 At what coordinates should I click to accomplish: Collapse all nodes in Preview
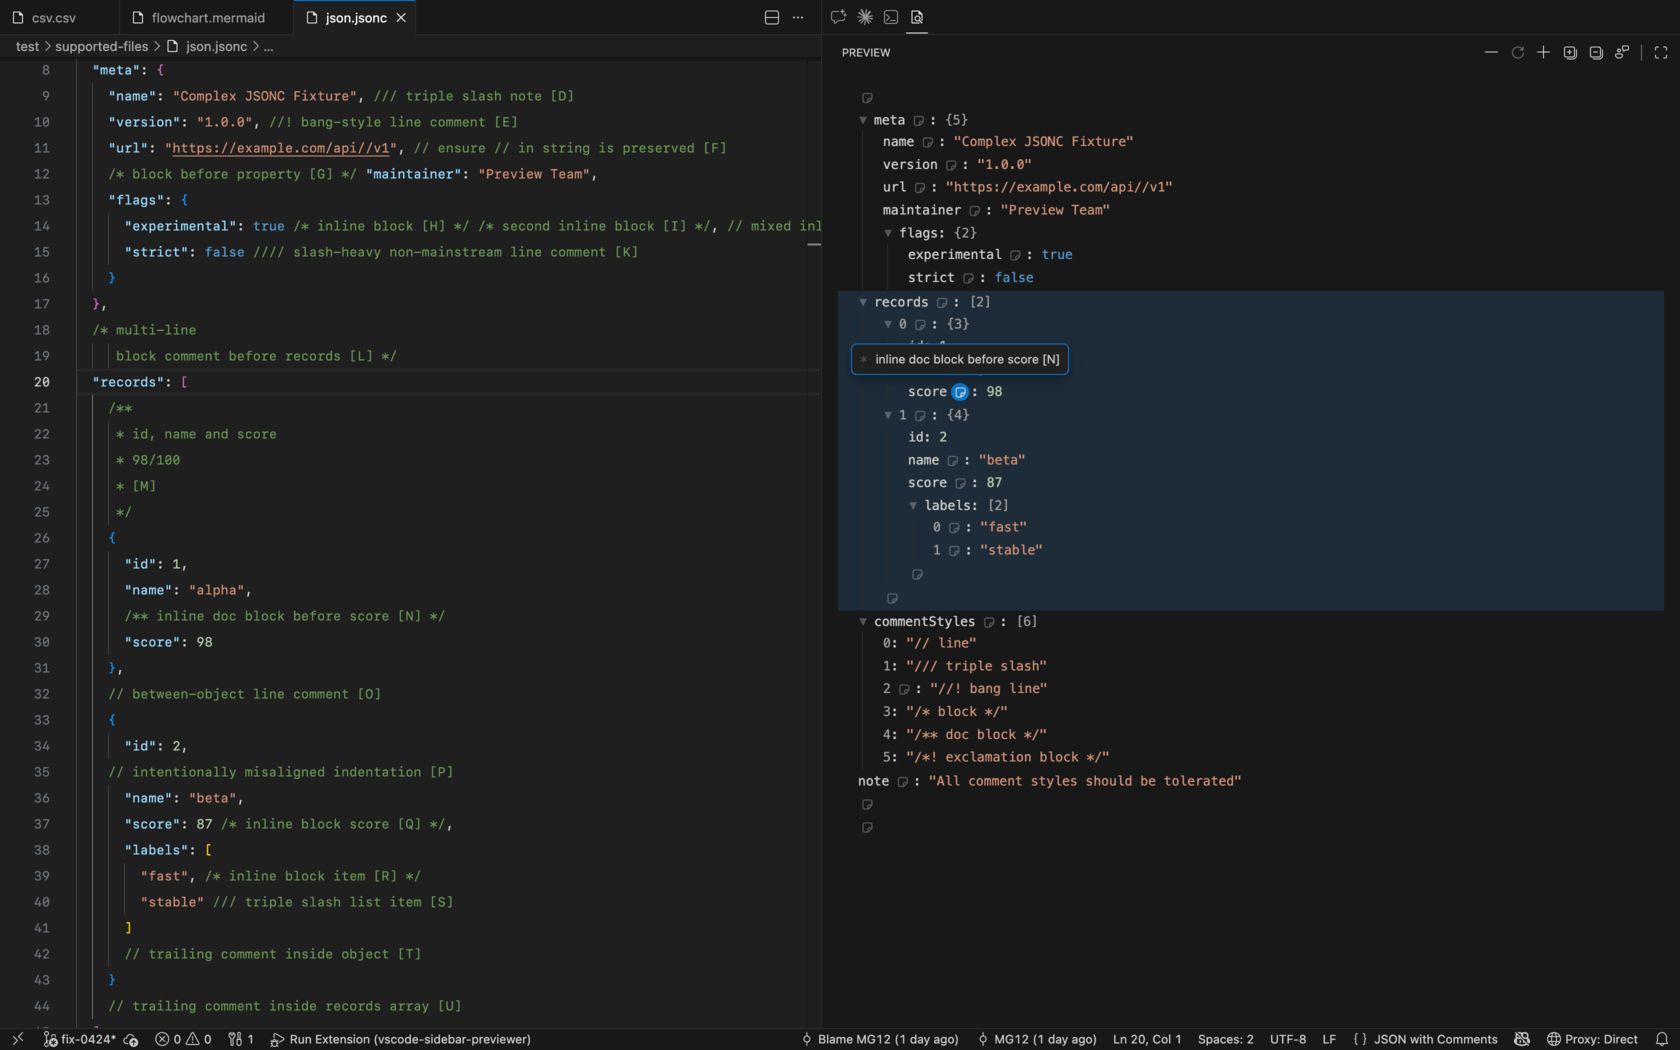point(1596,52)
